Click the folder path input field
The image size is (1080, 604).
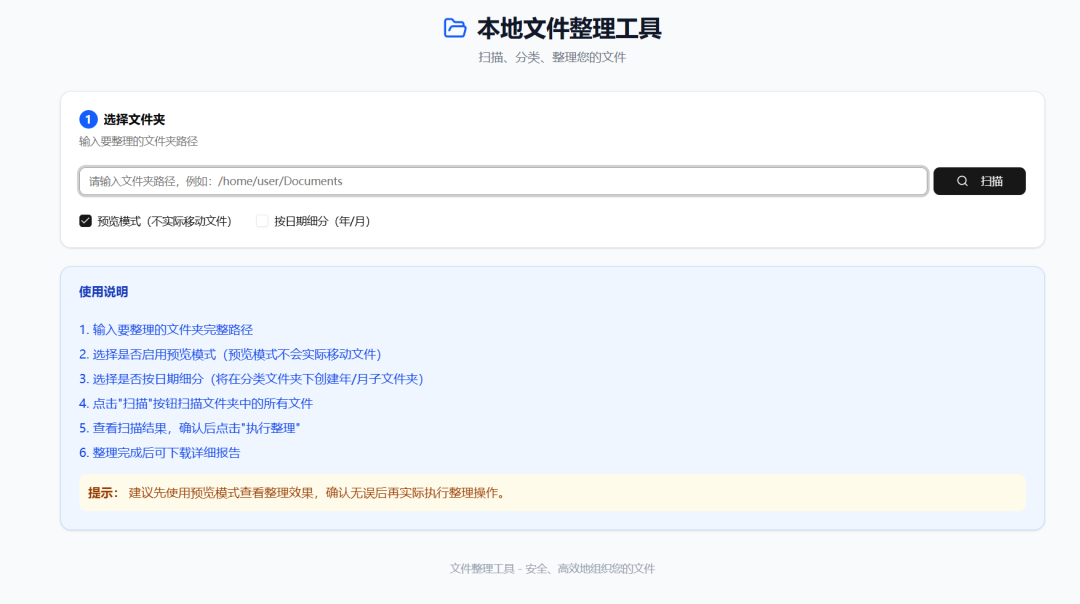[x=500, y=181]
